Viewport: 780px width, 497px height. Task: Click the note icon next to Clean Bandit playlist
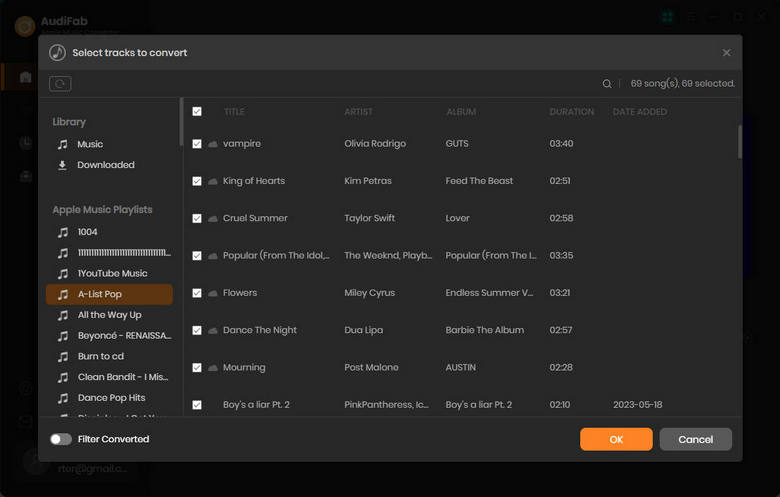click(63, 378)
